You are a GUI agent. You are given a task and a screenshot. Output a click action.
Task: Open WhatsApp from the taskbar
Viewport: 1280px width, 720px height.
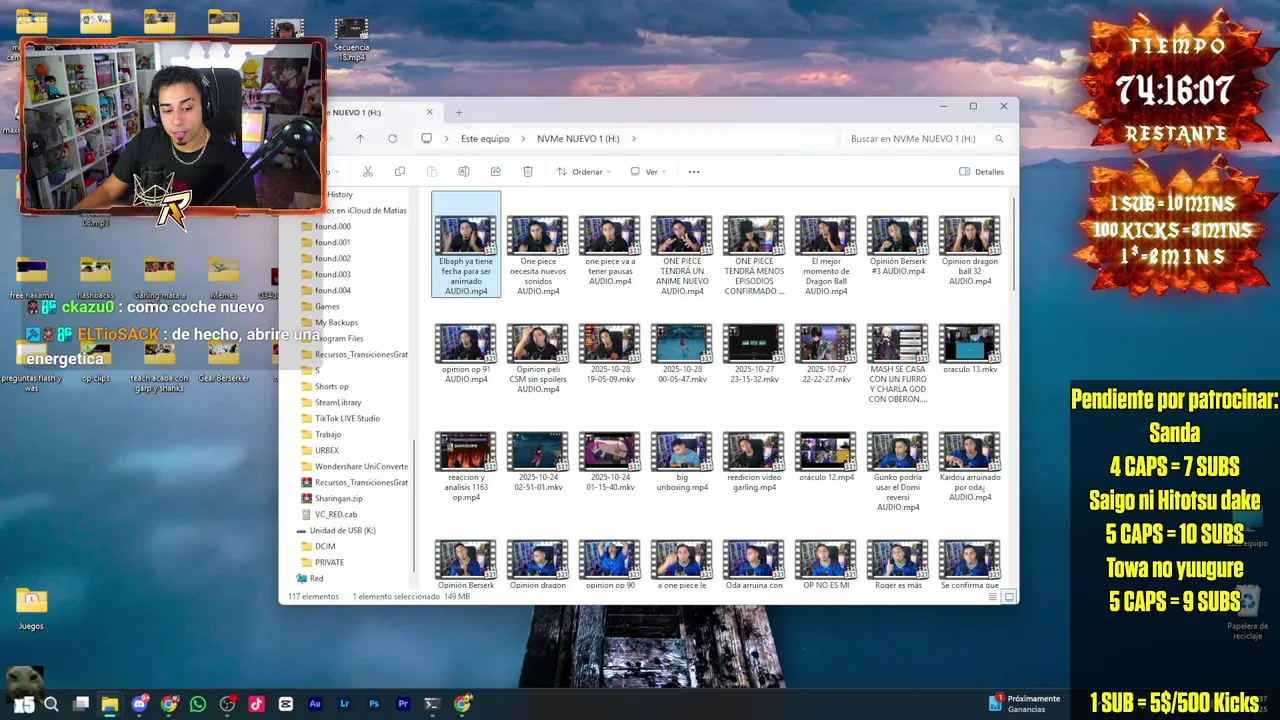click(x=198, y=704)
